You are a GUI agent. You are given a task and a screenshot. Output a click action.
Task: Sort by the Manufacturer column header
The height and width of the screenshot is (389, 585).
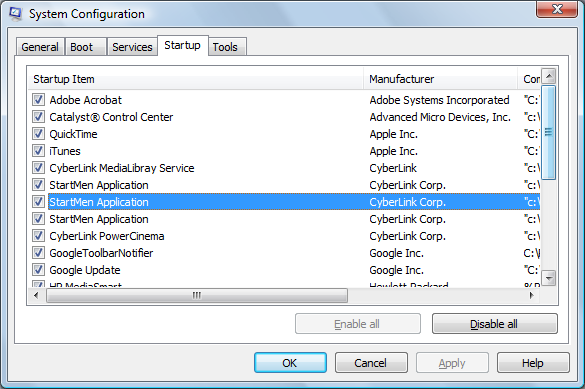click(x=441, y=79)
